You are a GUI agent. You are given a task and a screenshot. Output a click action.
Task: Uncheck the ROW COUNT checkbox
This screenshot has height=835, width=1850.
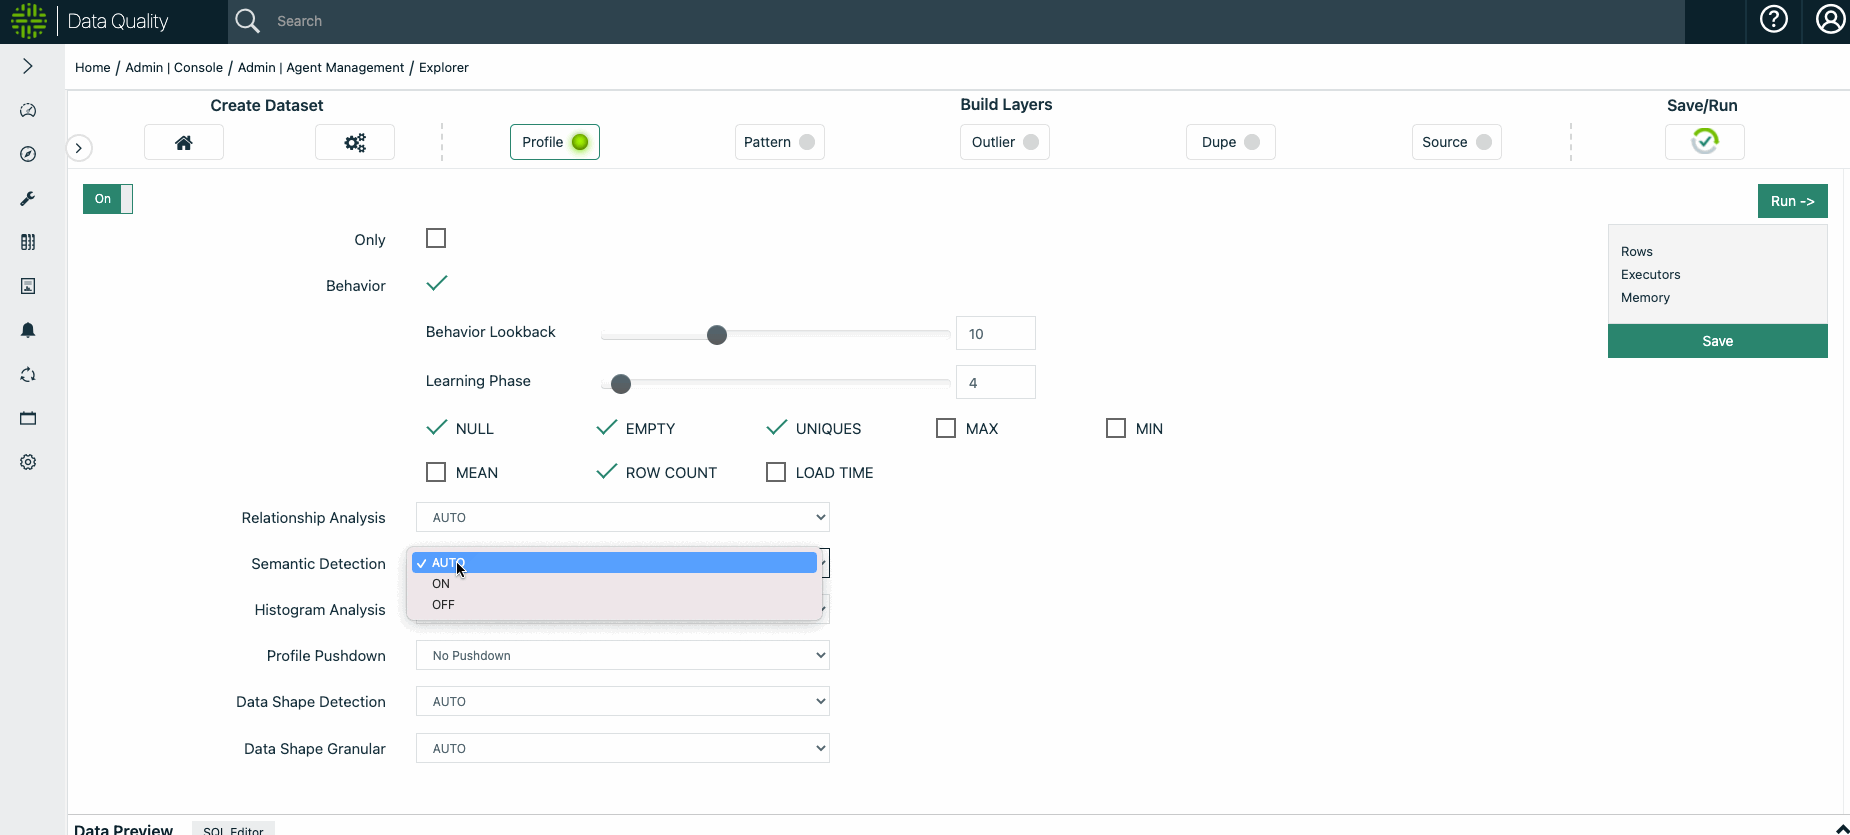pos(606,472)
